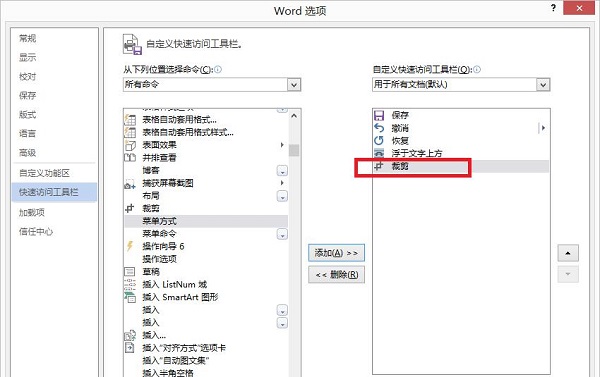
Task: Click the << 删除(R) button
Action: pos(336,274)
